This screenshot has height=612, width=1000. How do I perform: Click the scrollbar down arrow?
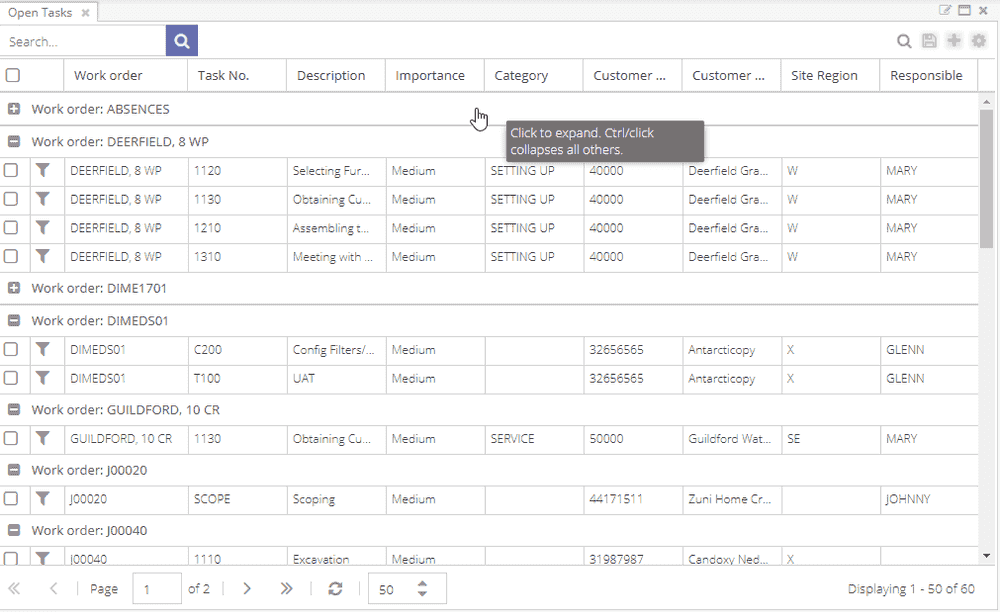point(986,556)
